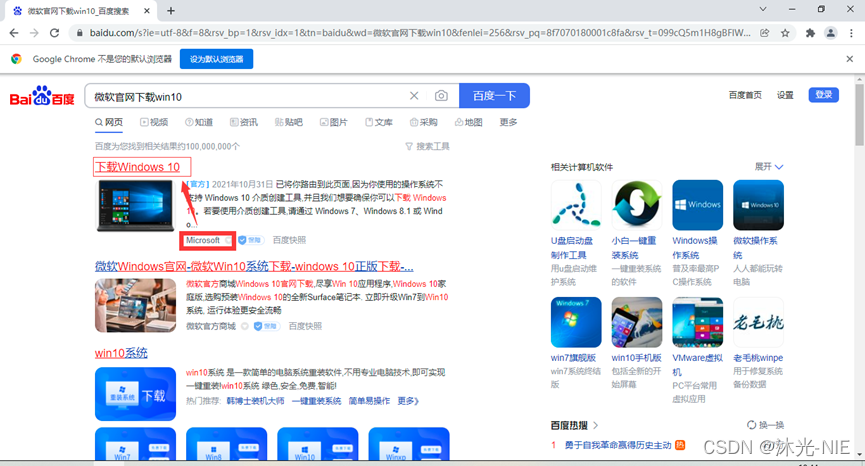Image resolution: width=865 pixels, height=466 pixels.
Task: Click 设为默认浏览器 button
Action: coord(216,59)
